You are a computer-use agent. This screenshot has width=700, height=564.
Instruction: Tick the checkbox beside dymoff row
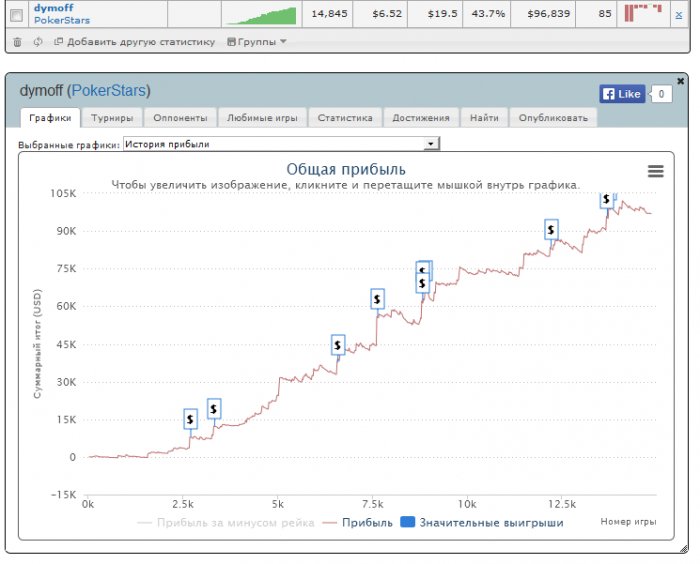[16, 14]
